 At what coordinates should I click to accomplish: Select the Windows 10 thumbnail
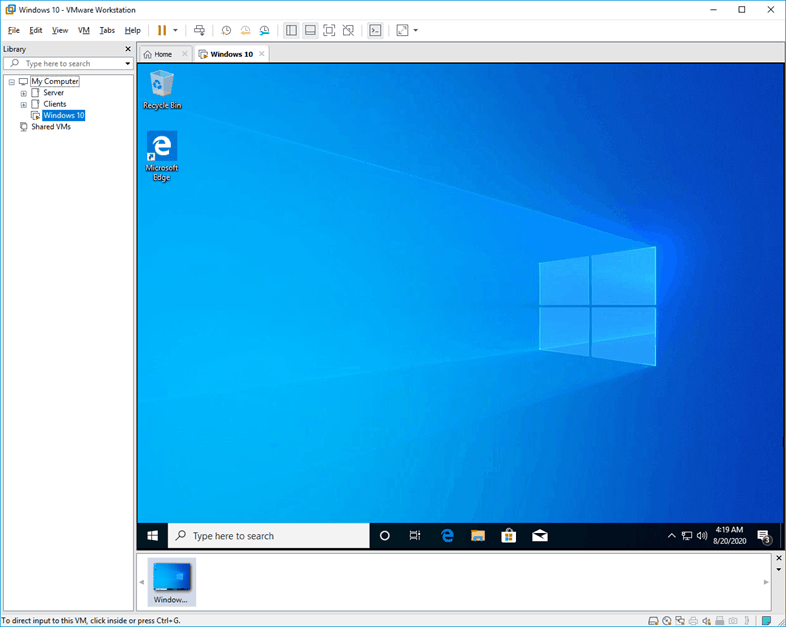[171, 582]
